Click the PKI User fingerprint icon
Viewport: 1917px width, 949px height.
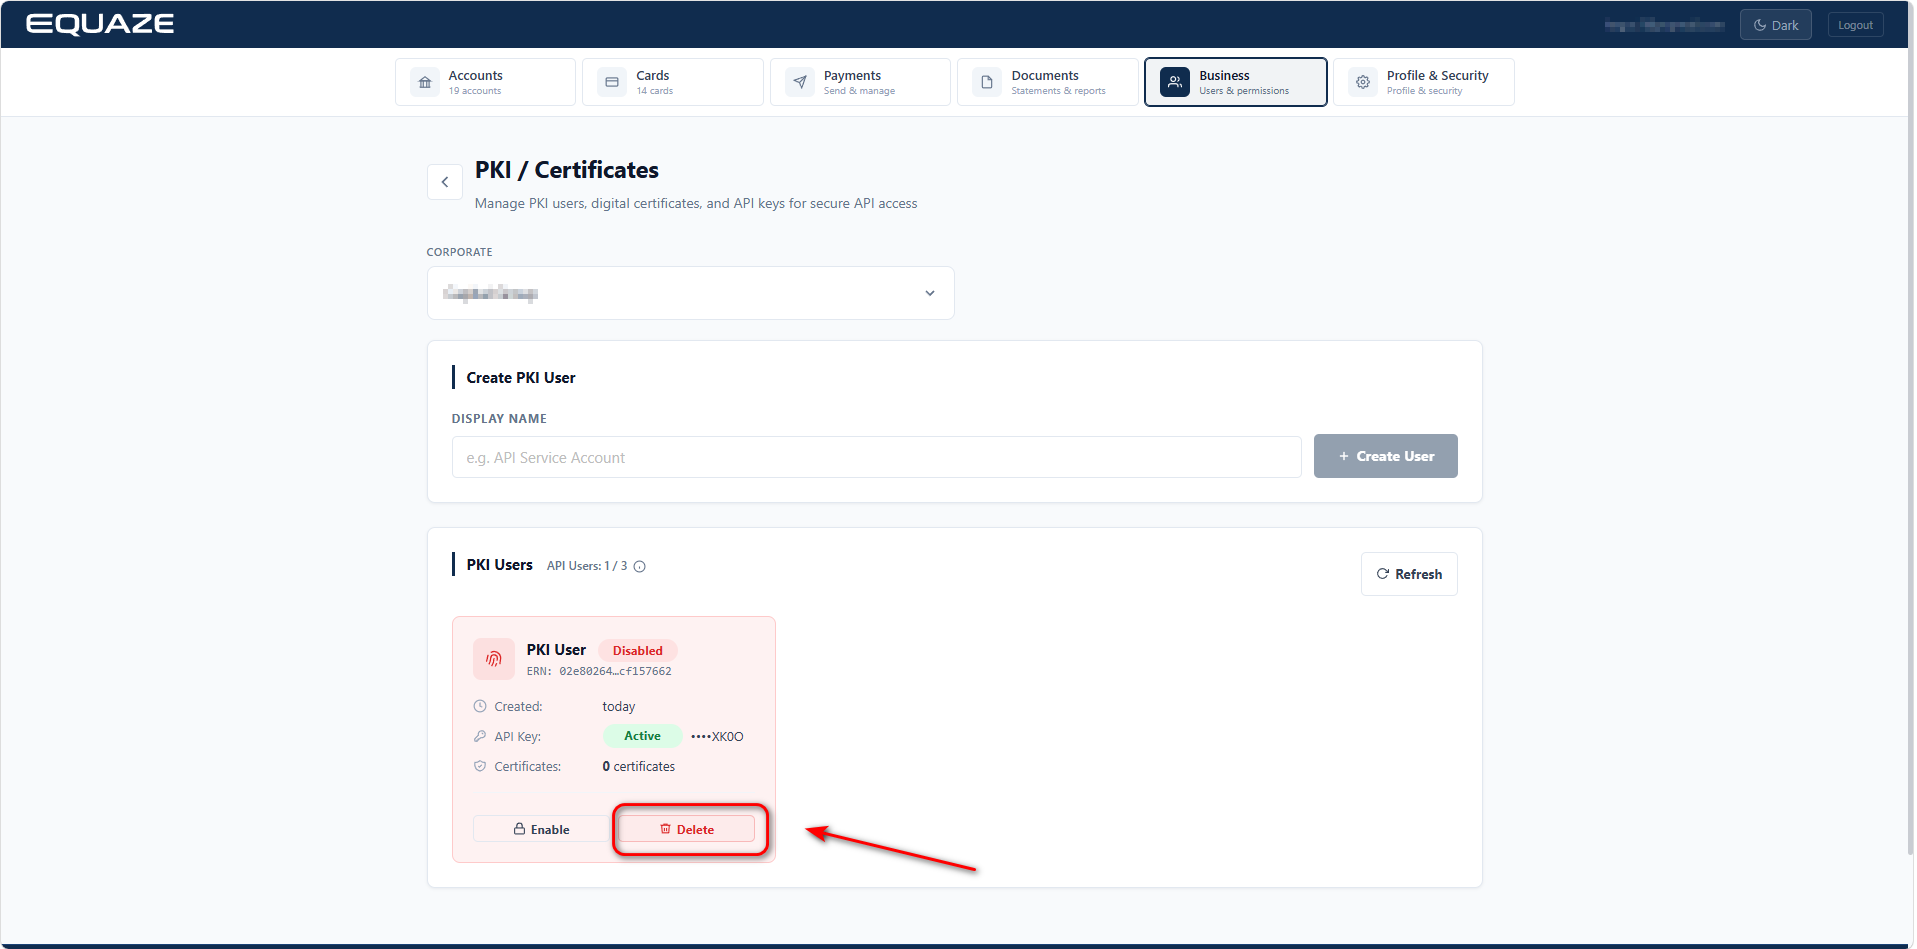494,659
